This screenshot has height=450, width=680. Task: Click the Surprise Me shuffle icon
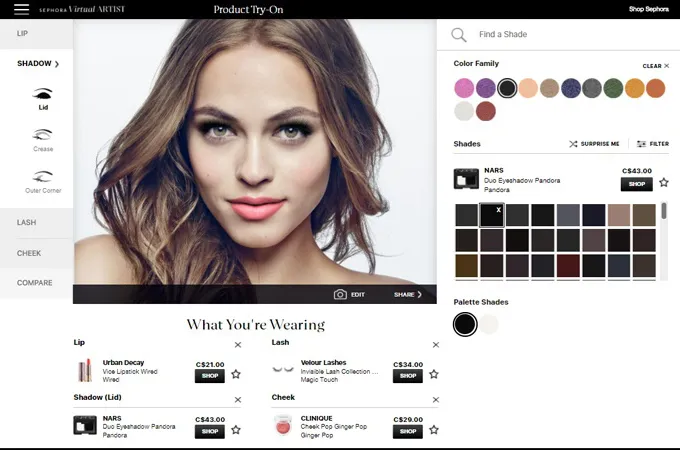(574, 144)
